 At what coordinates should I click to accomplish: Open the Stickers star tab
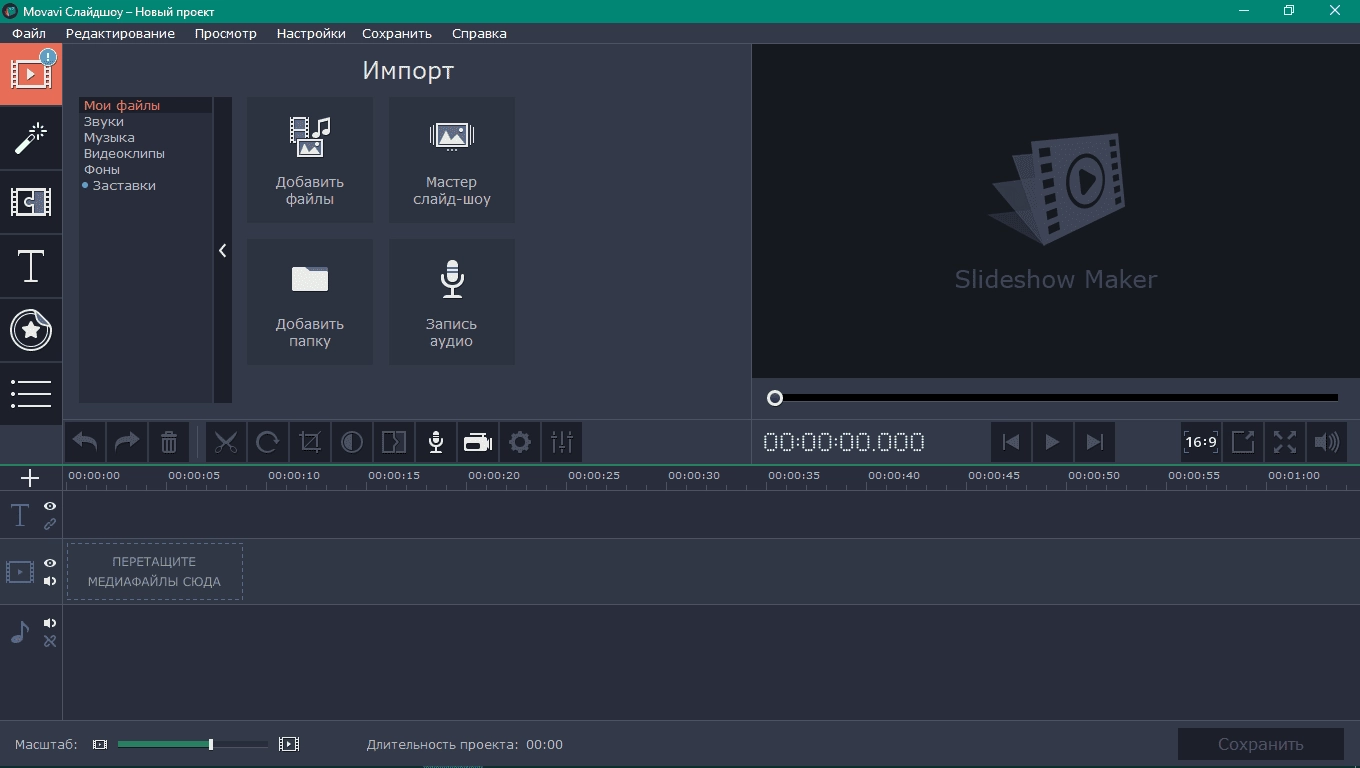coord(31,330)
